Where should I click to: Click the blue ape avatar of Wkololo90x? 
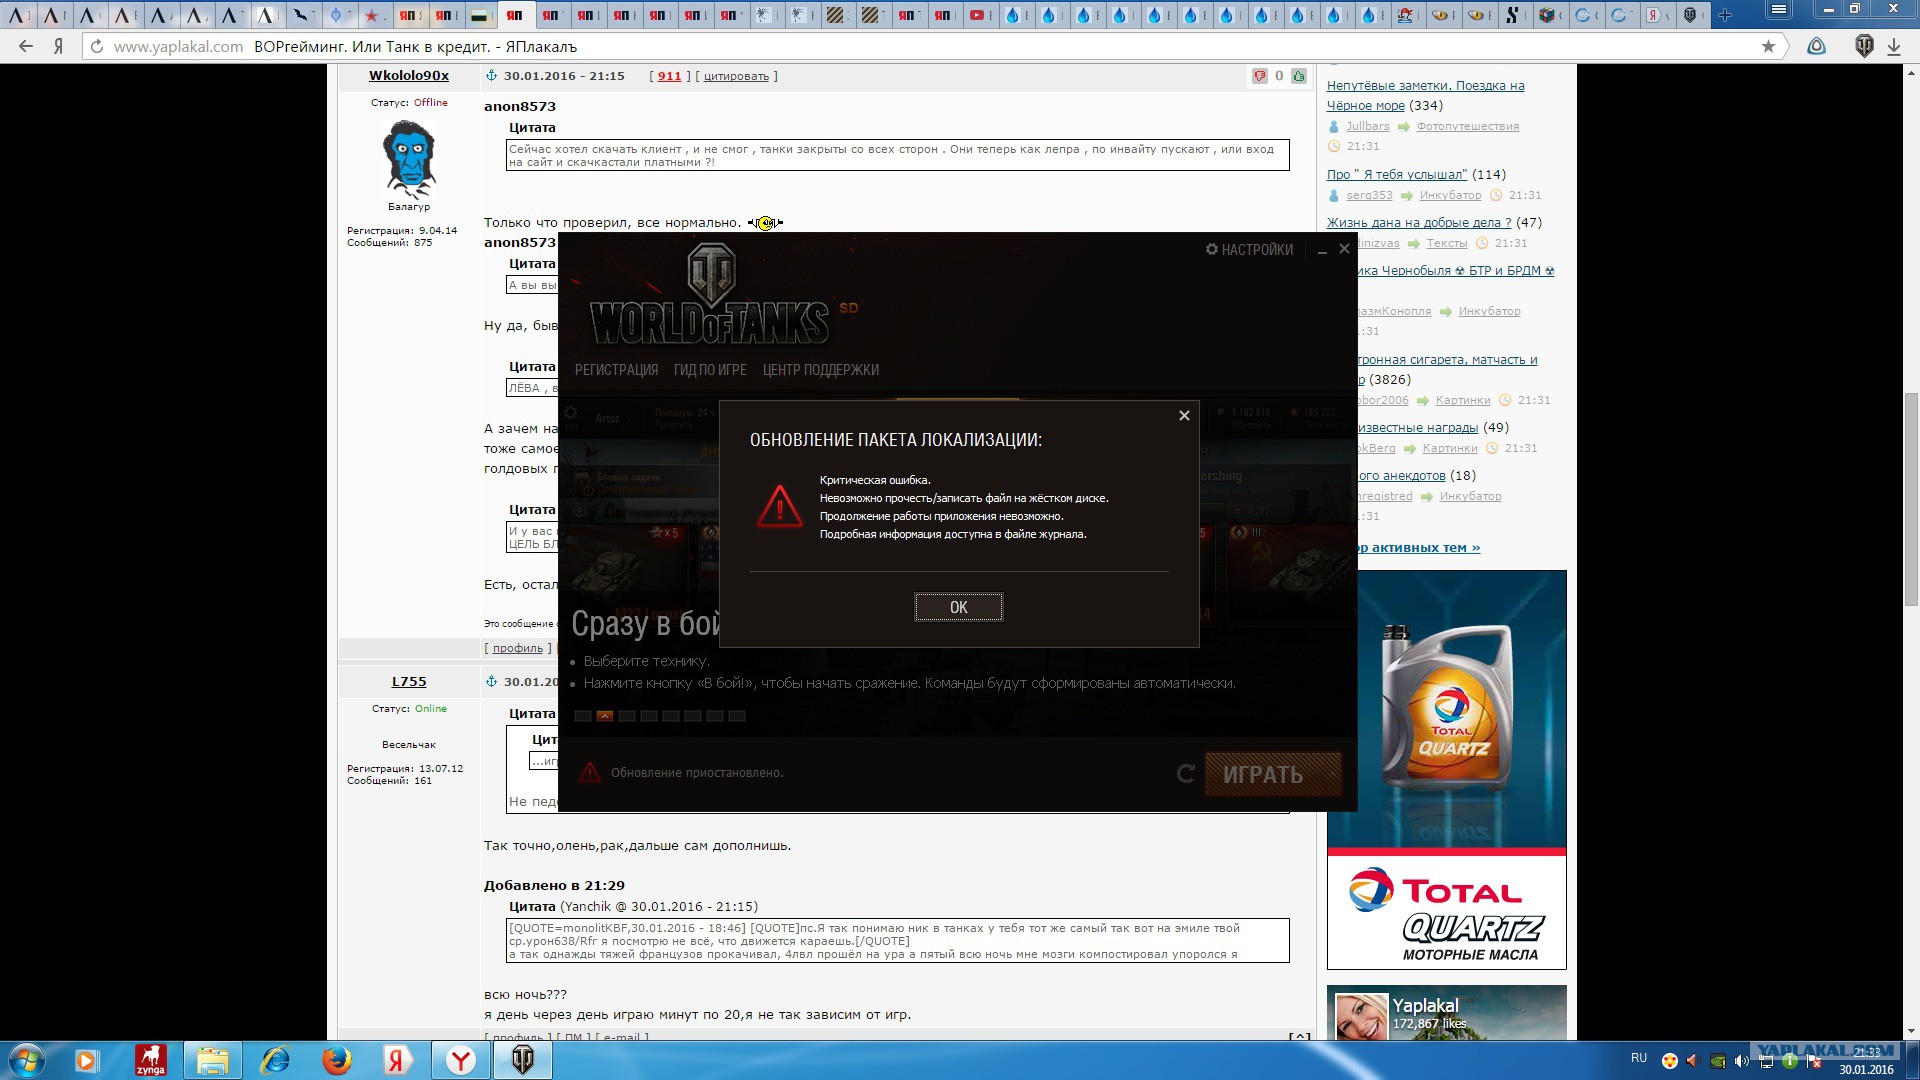(409, 158)
